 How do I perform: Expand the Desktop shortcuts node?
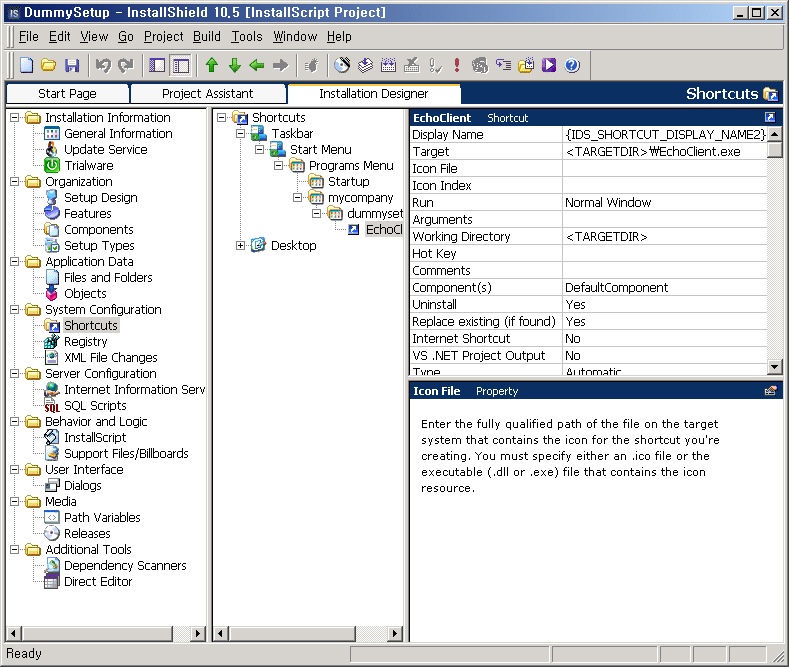(x=241, y=245)
